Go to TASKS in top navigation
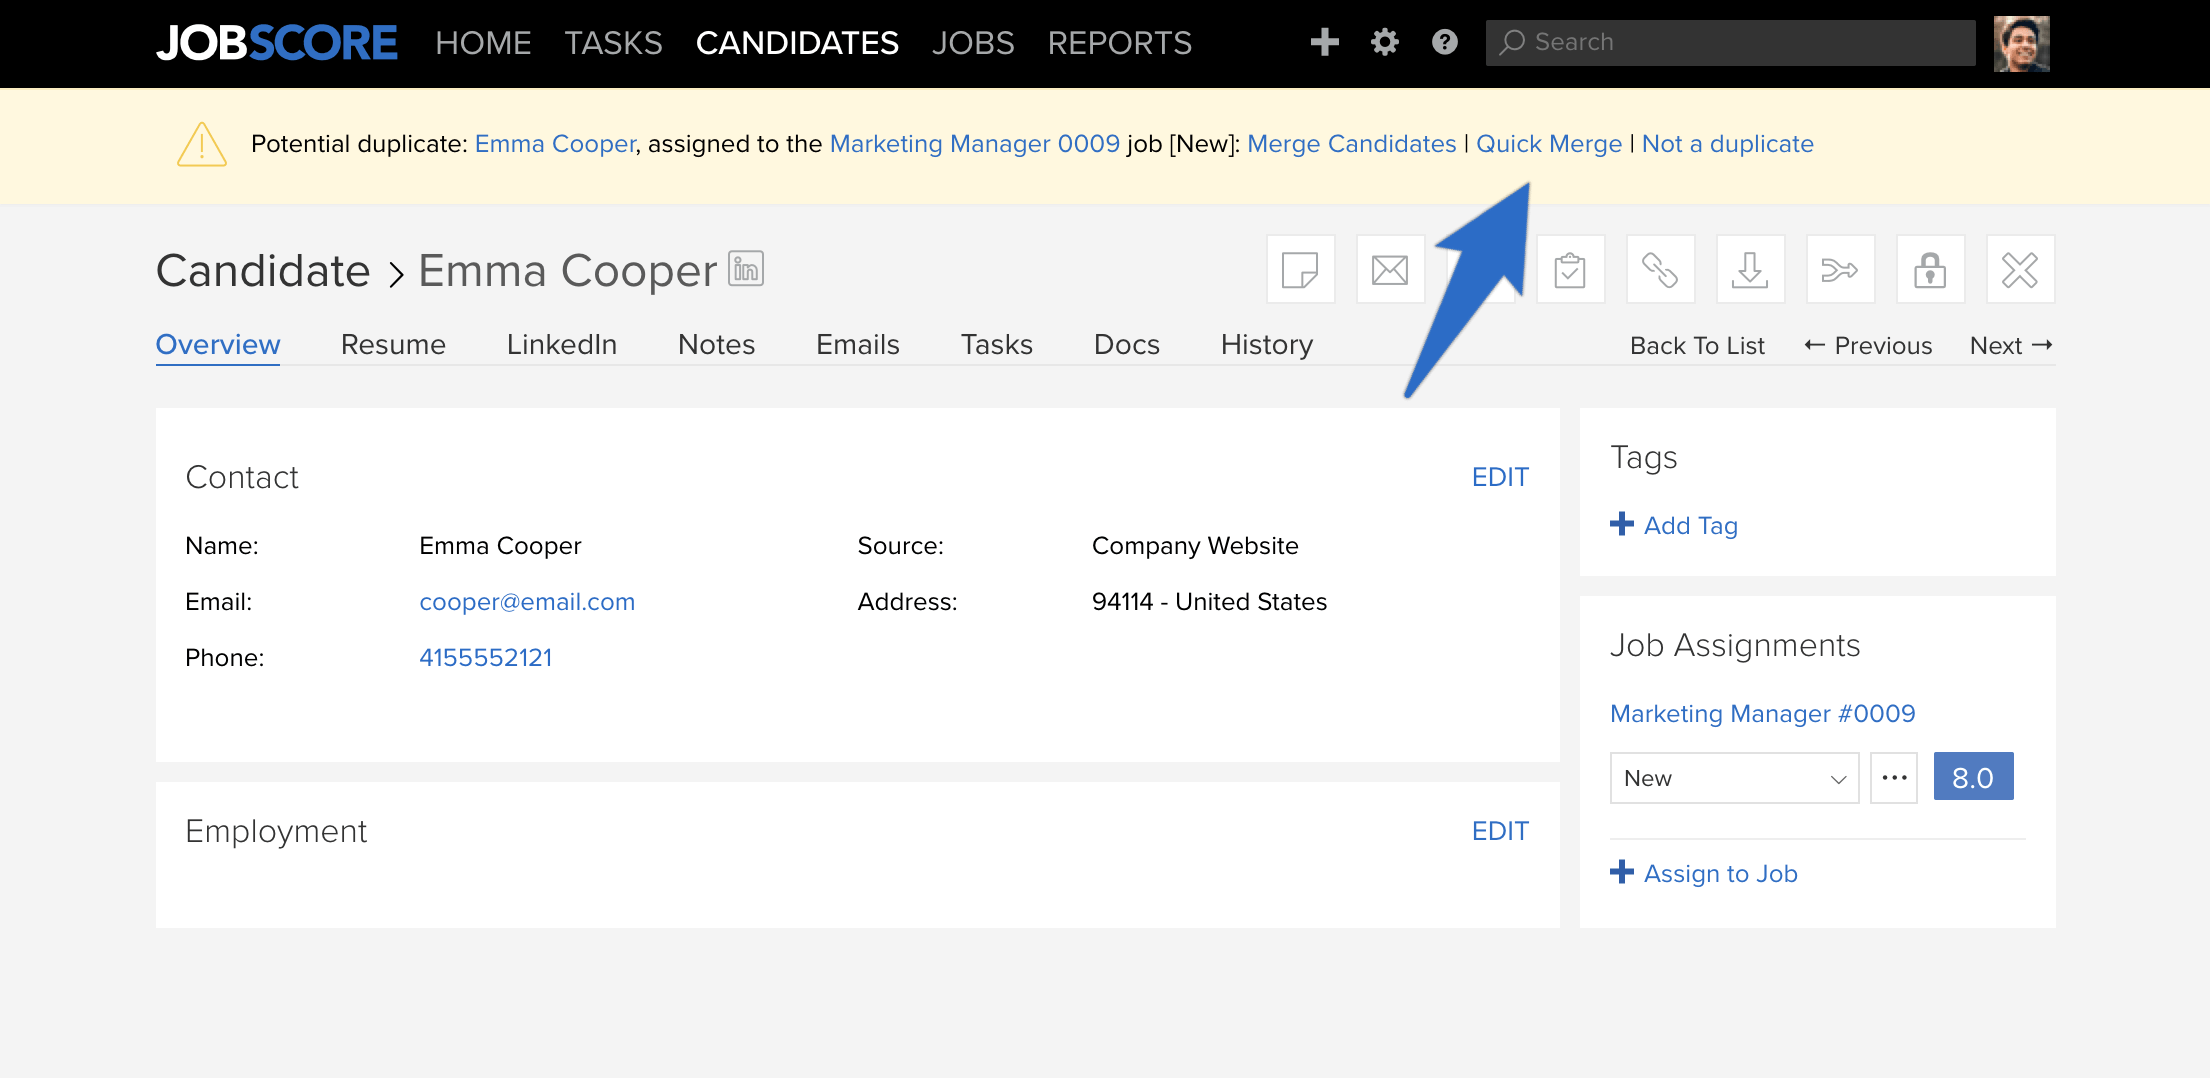This screenshot has height=1078, width=2210. (613, 43)
